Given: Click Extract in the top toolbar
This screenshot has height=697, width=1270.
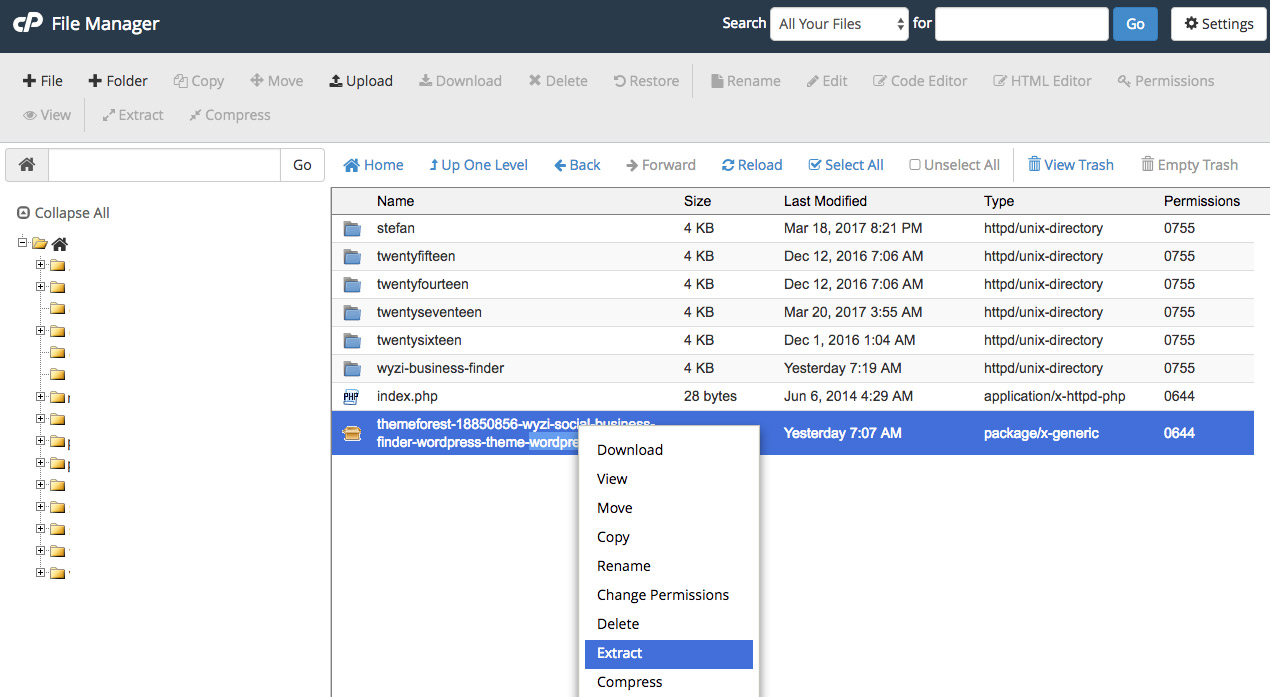Looking at the screenshot, I should click(x=133, y=115).
